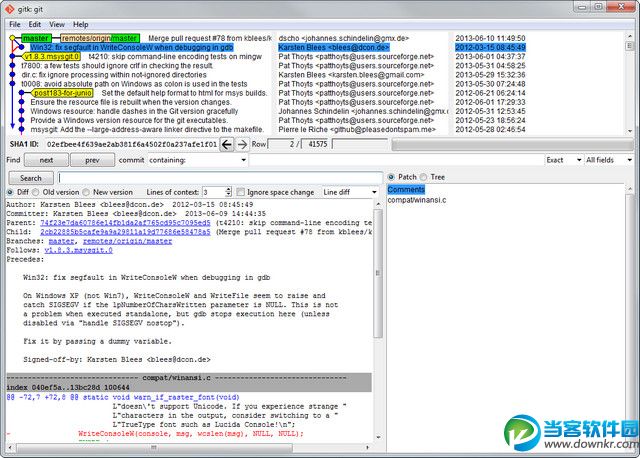Select commit 'Merge pull request #78 from kblees/k'

tap(210, 38)
